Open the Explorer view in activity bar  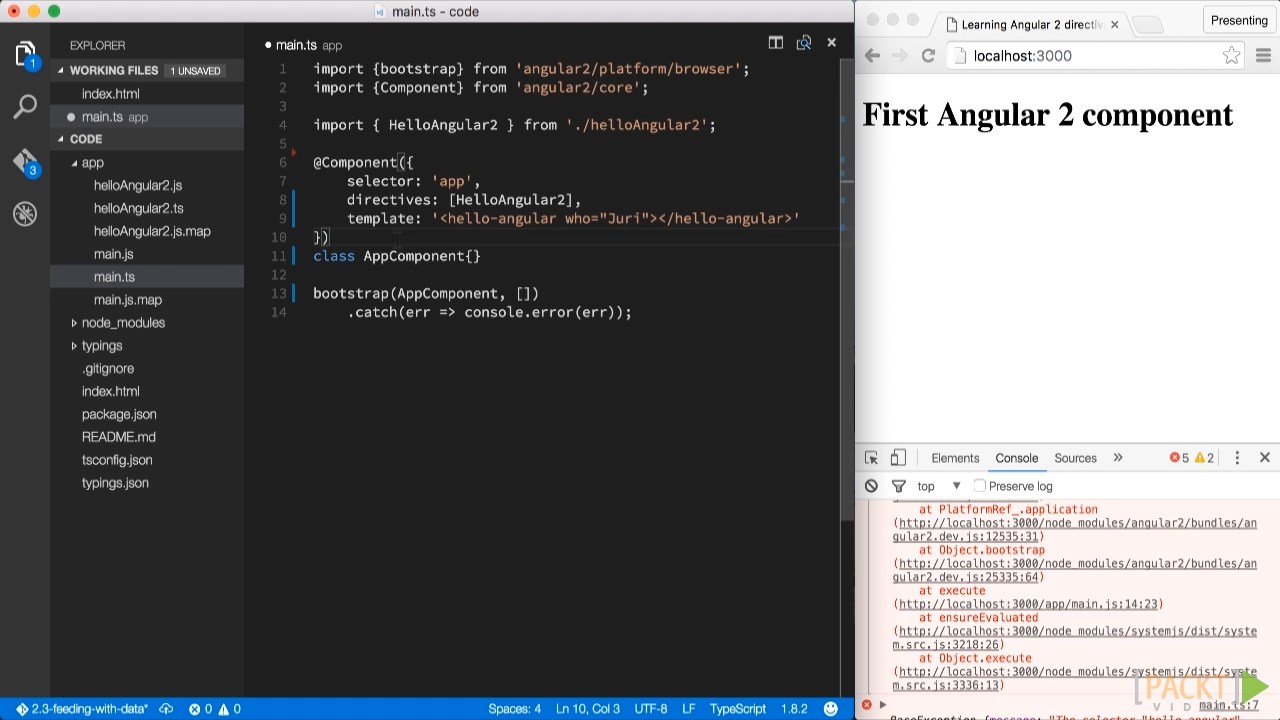[25, 55]
